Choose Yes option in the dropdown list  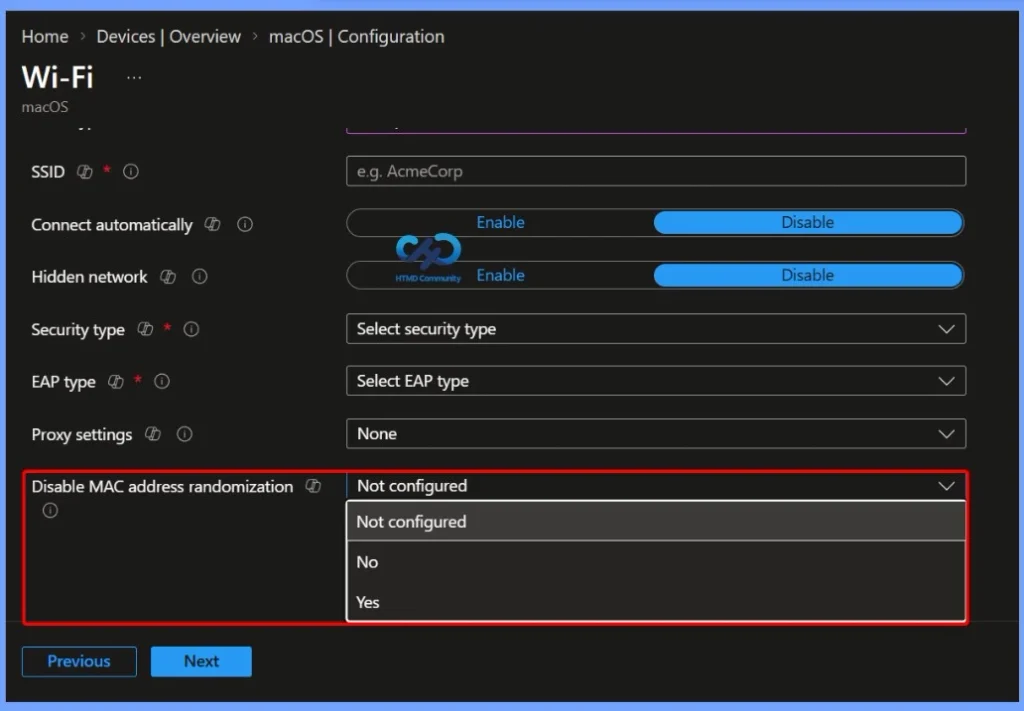click(x=656, y=602)
